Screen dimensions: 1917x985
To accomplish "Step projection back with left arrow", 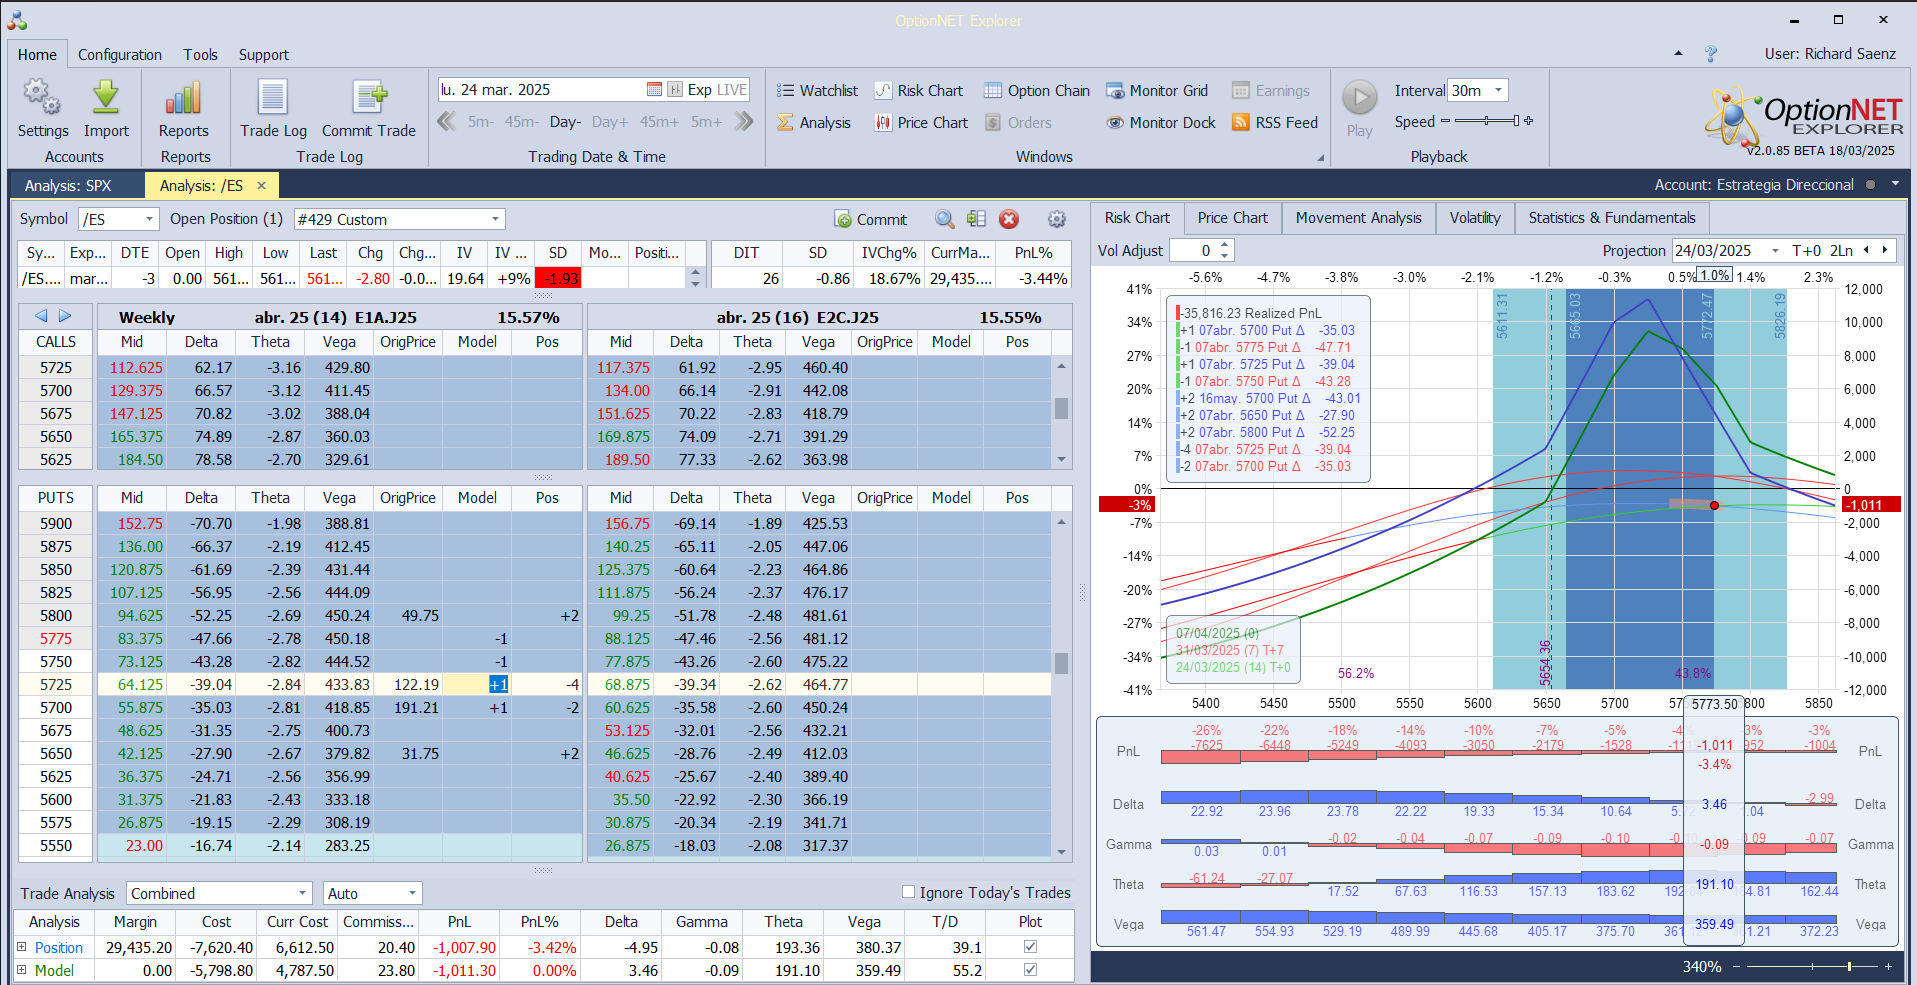I will click(1865, 250).
